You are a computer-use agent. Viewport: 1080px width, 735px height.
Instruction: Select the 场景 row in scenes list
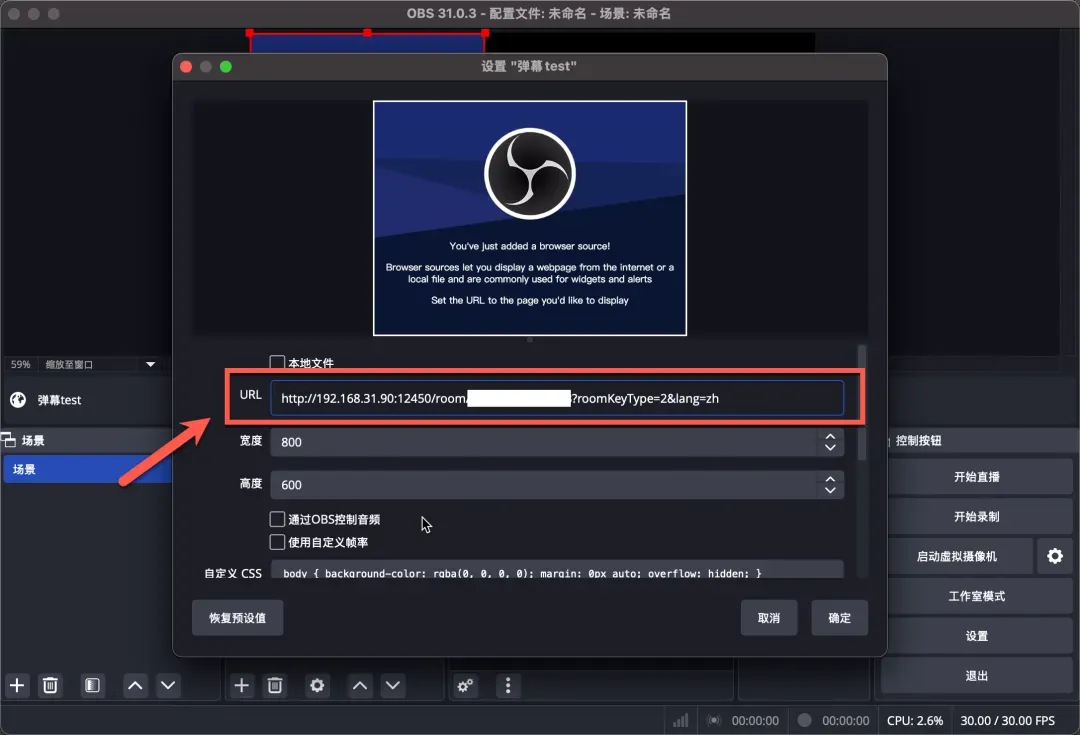(x=86, y=469)
